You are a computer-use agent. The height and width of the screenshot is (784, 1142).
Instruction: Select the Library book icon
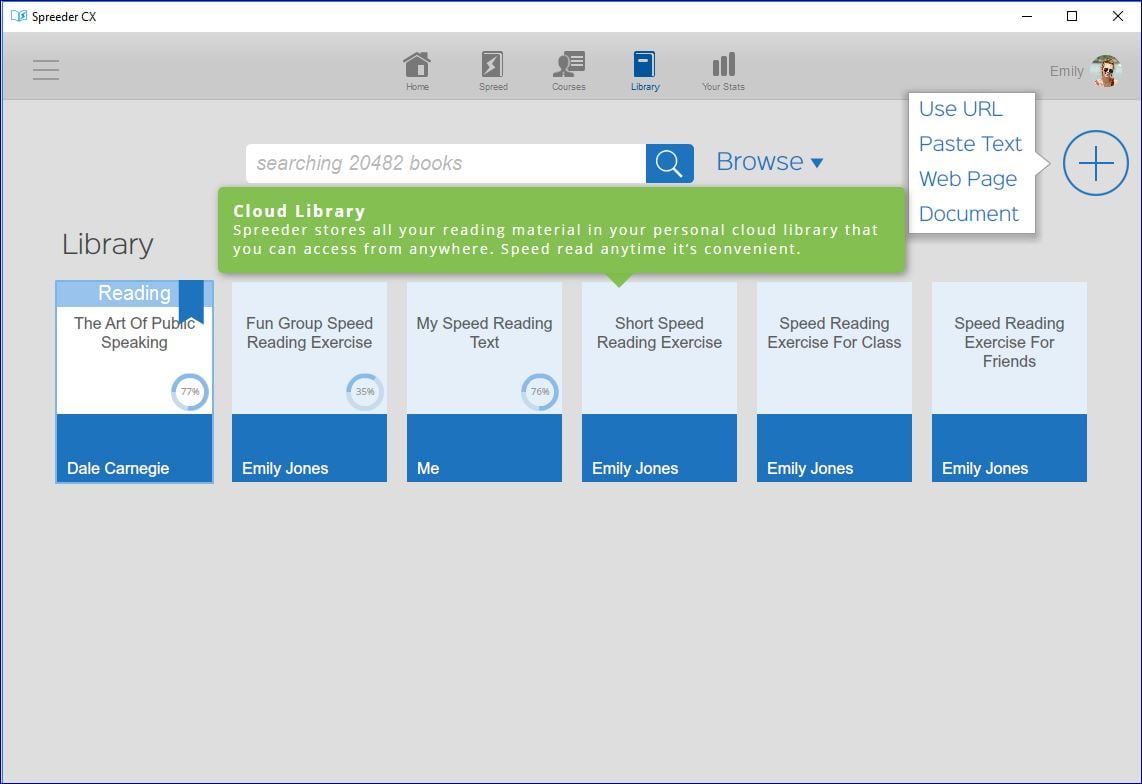tap(644, 66)
